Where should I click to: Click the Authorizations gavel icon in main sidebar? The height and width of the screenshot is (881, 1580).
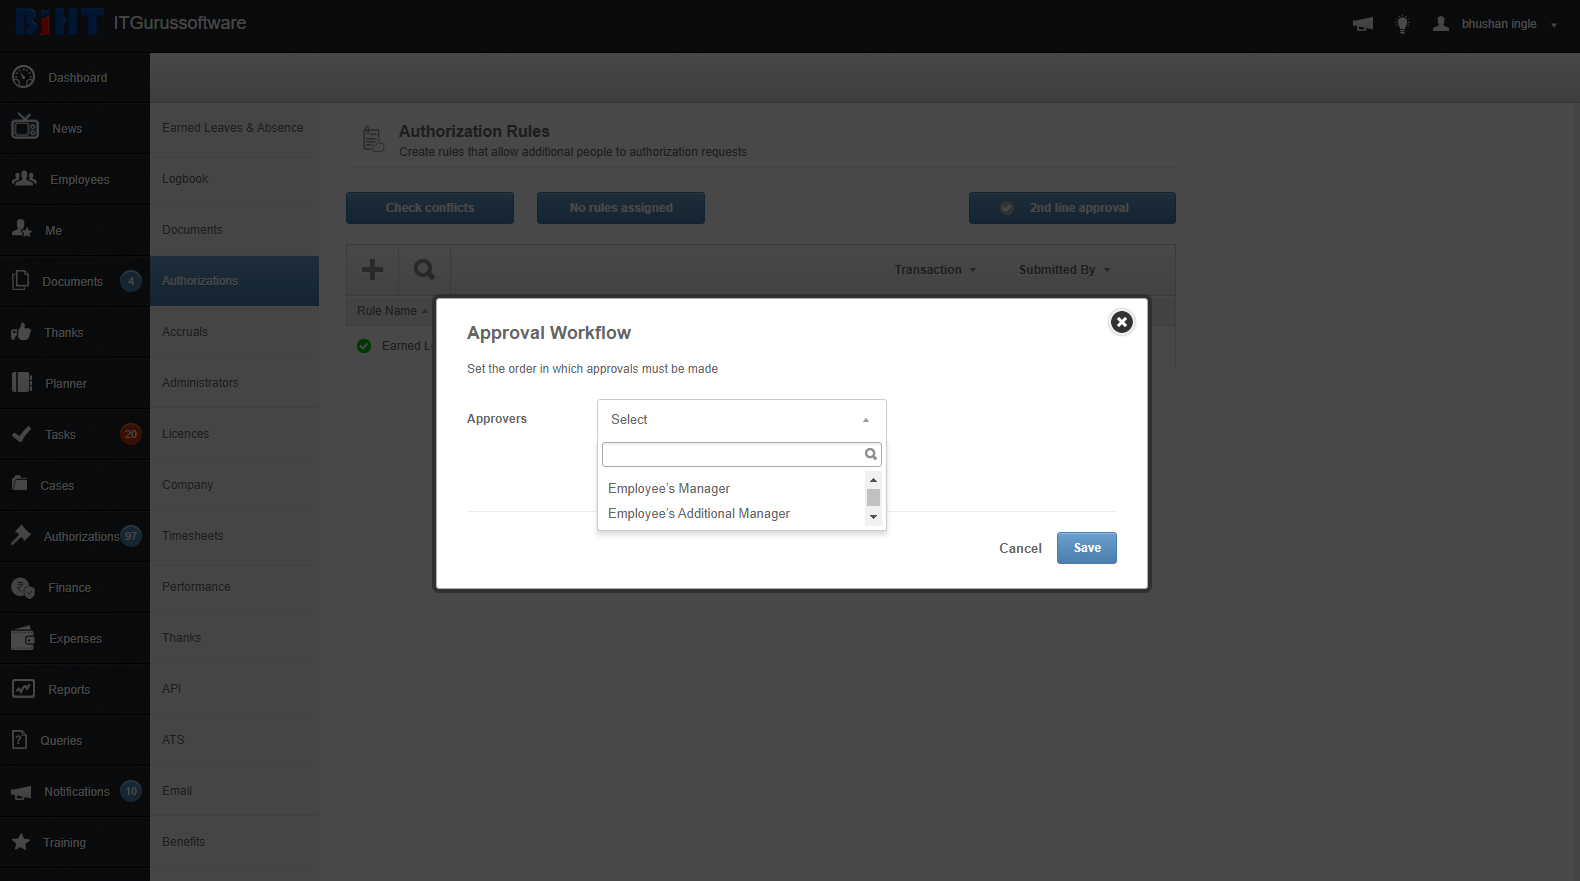(x=21, y=535)
